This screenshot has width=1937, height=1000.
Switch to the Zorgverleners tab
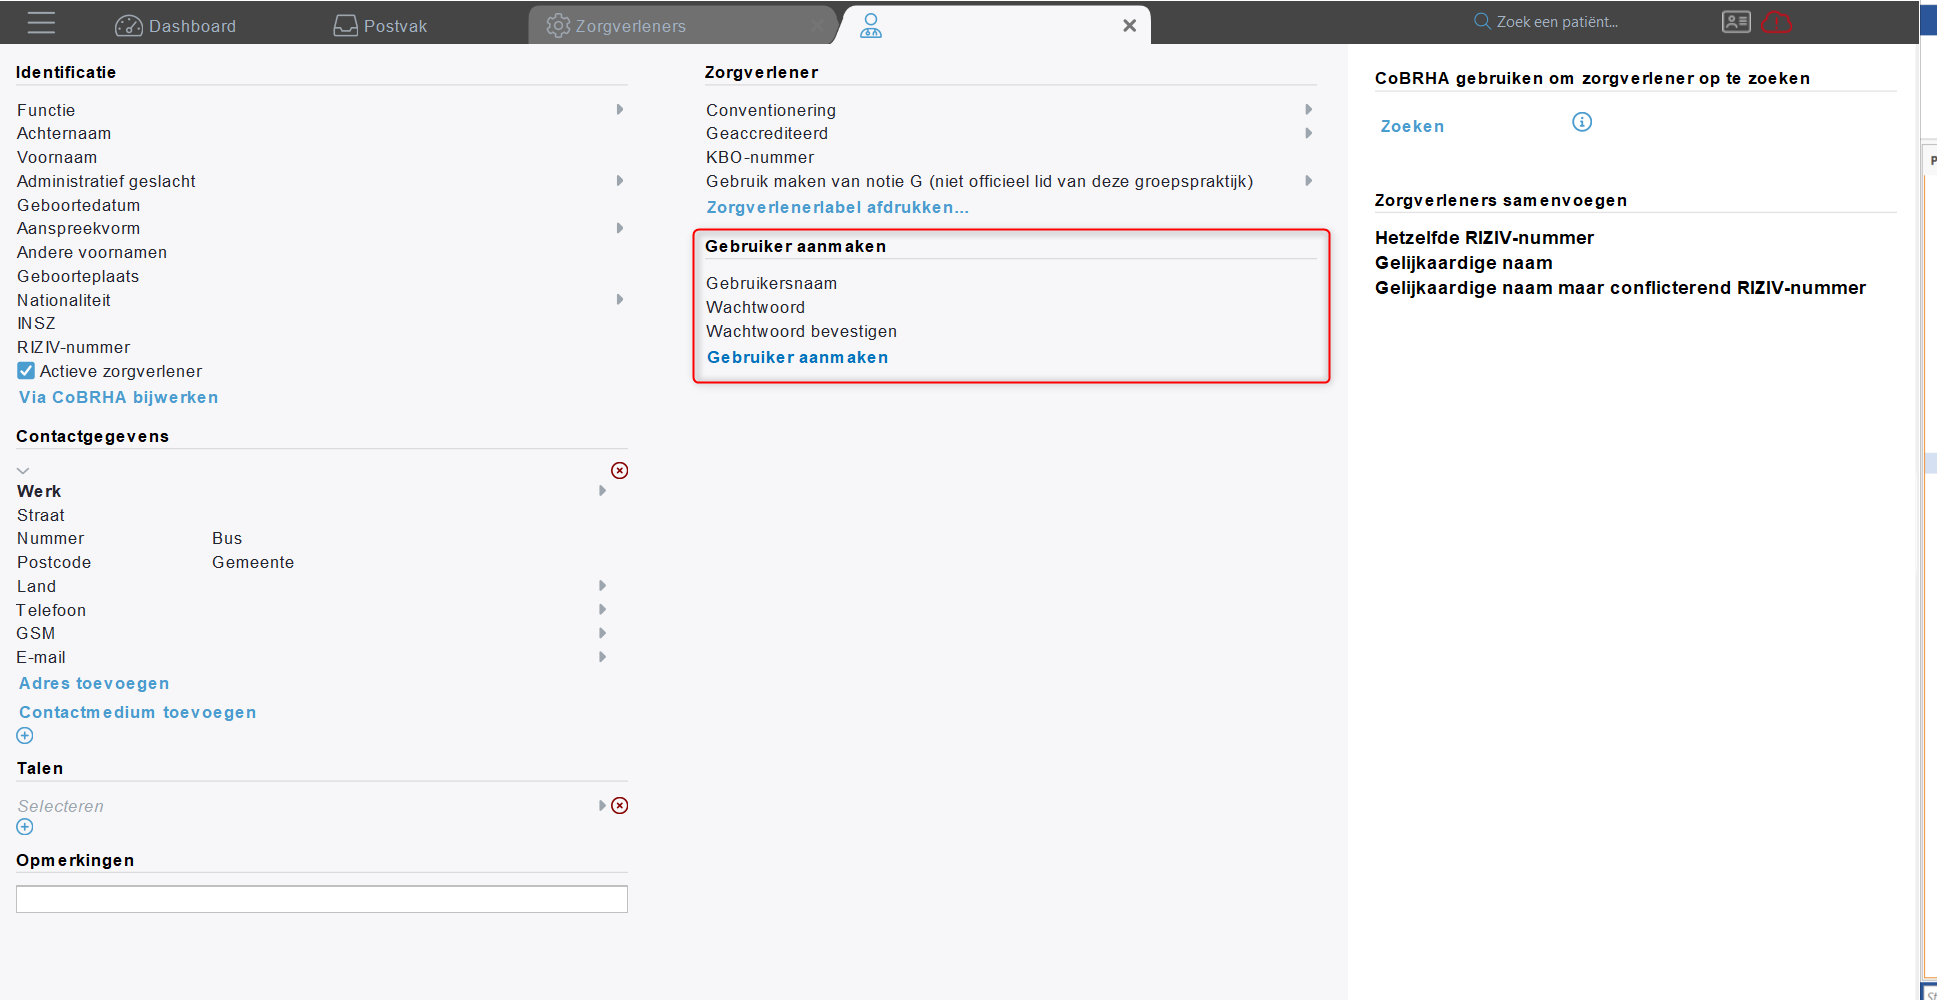(683, 26)
